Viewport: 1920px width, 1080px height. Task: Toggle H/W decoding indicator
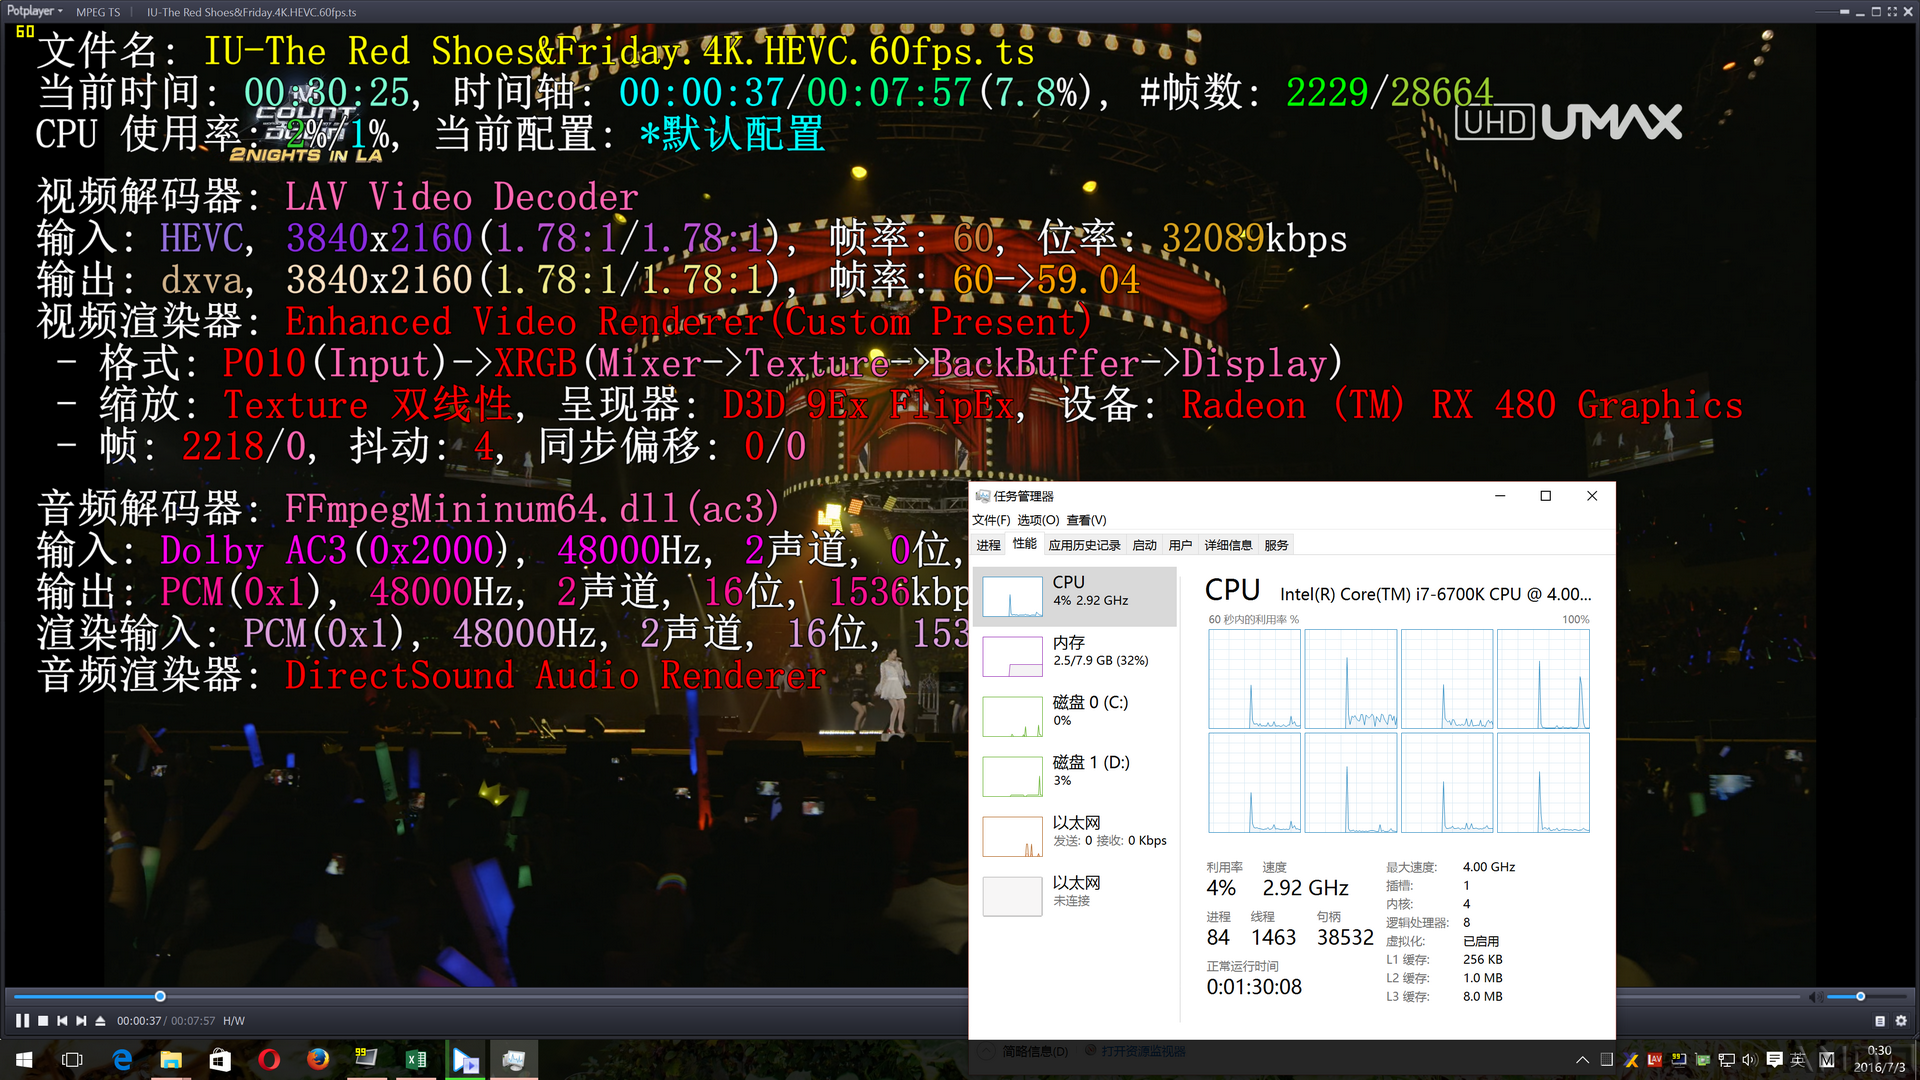pyautogui.click(x=234, y=1021)
